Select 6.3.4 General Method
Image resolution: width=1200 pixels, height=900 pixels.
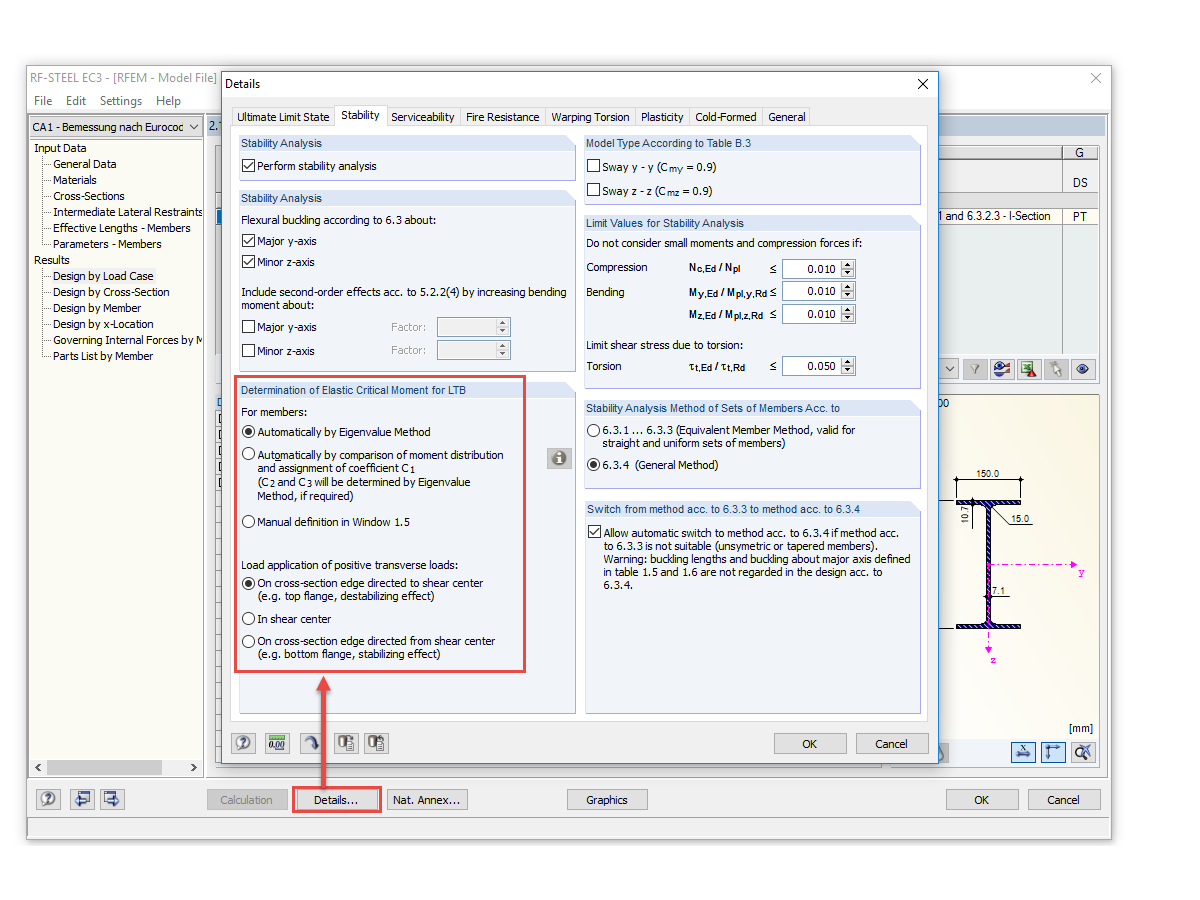point(594,465)
